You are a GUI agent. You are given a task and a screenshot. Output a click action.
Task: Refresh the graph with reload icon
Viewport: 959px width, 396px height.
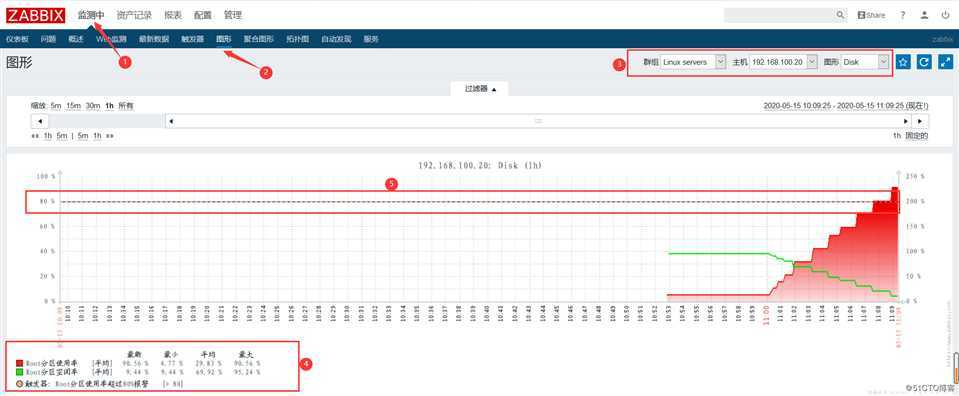(x=924, y=62)
